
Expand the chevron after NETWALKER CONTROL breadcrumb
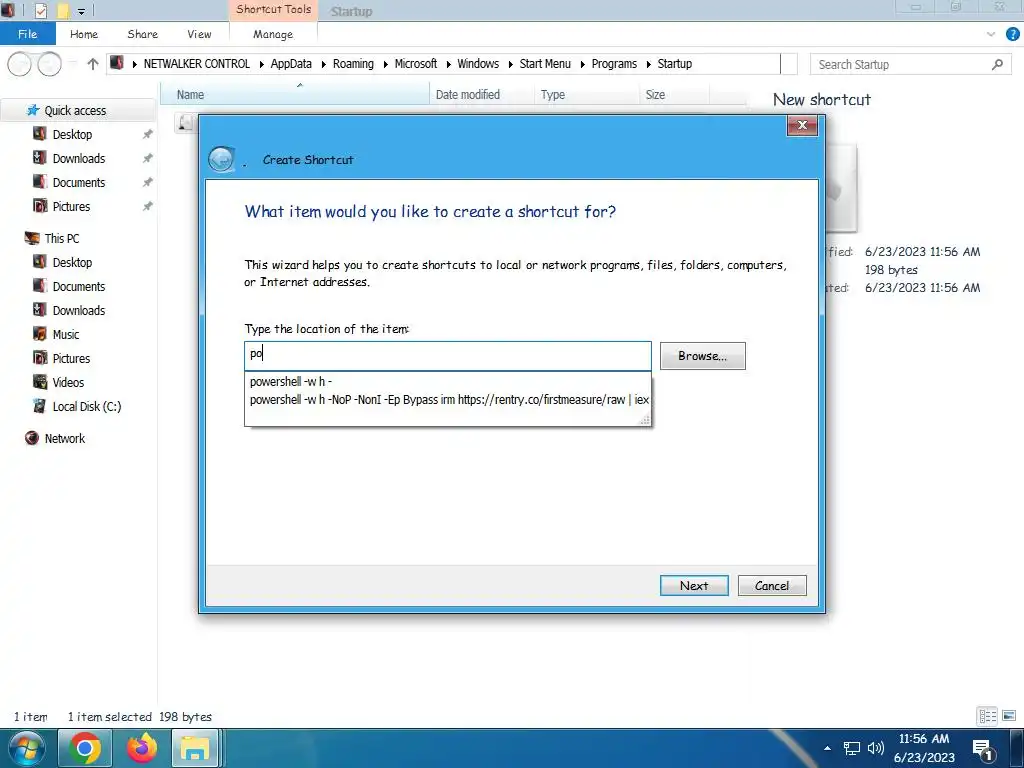(x=261, y=64)
